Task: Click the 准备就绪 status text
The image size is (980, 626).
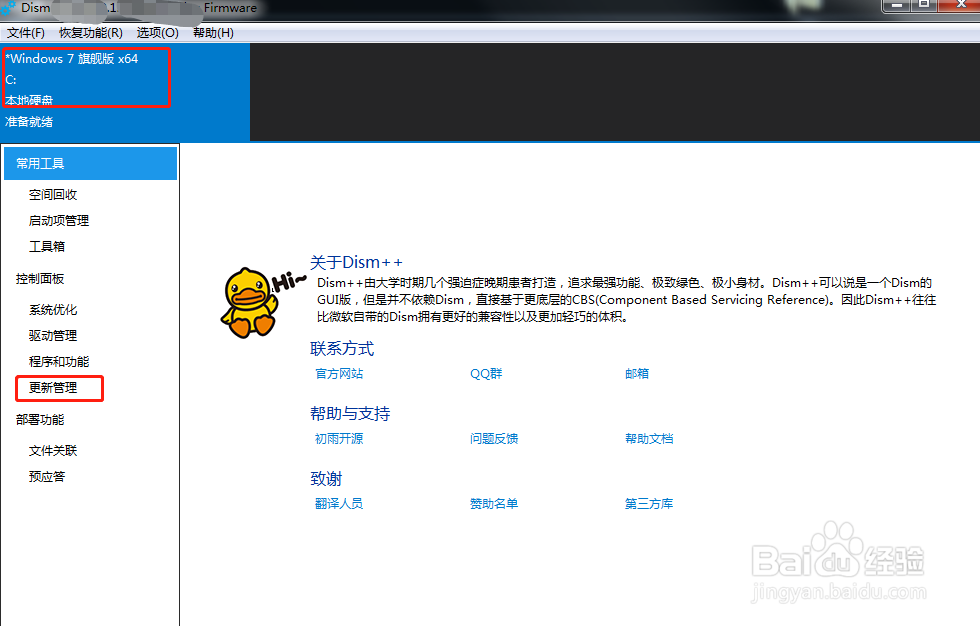Action: (x=29, y=122)
